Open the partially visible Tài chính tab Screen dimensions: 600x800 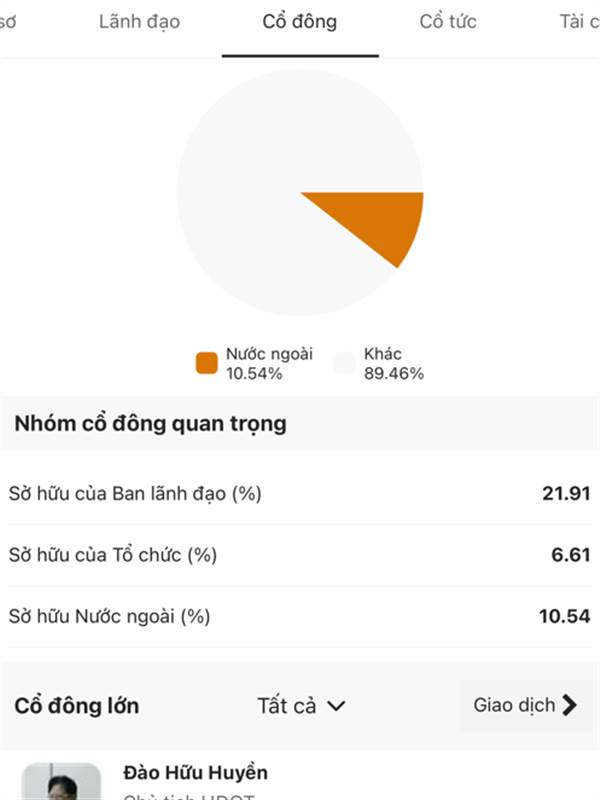click(x=580, y=22)
